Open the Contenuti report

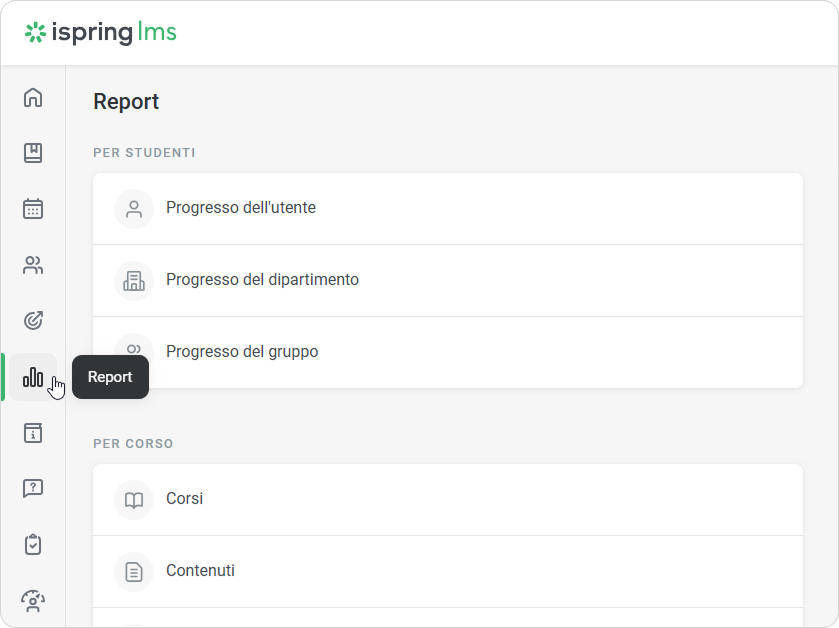(200, 571)
